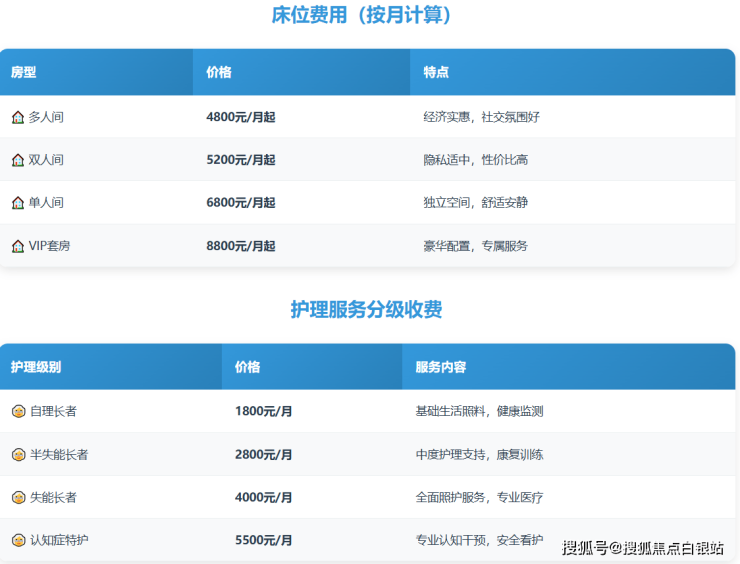This screenshot has height=564, width=740.
Task: Click the house icon beside 多人间
Action: pos(17,117)
